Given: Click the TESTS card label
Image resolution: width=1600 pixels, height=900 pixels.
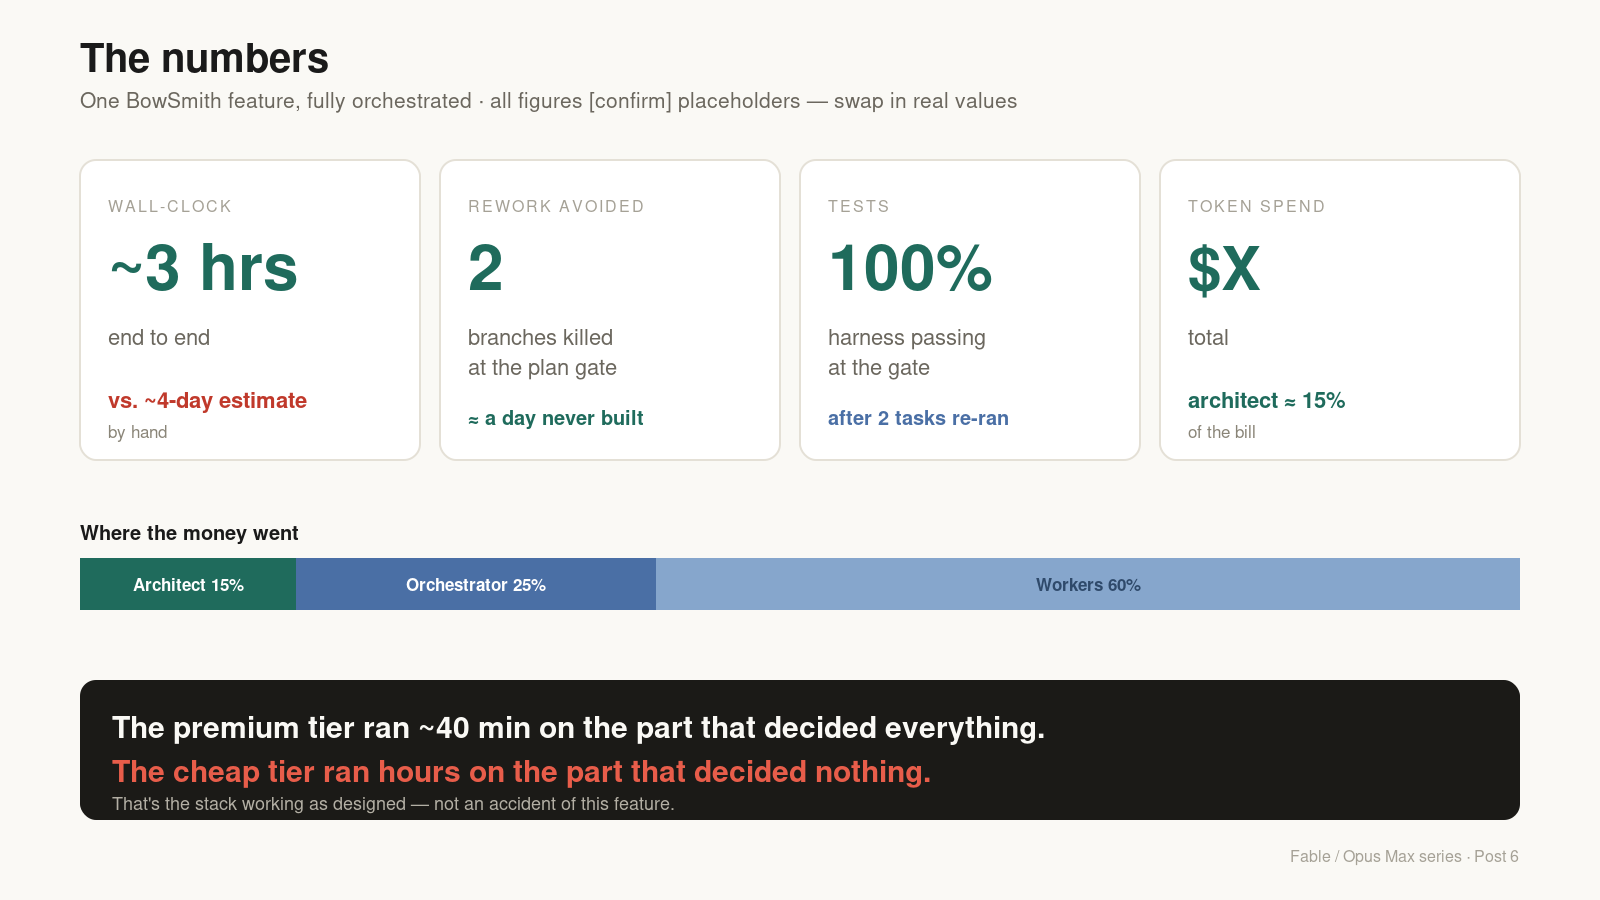Looking at the screenshot, I should (x=858, y=206).
